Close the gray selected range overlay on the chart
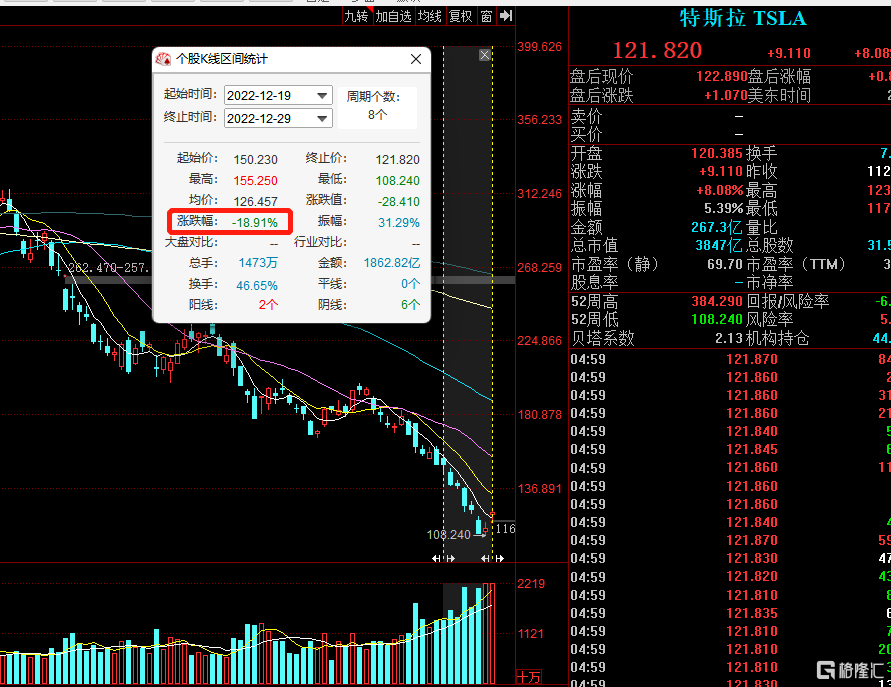Image resolution: width=891 pixels, height=687 pixels. coord(485,55)
